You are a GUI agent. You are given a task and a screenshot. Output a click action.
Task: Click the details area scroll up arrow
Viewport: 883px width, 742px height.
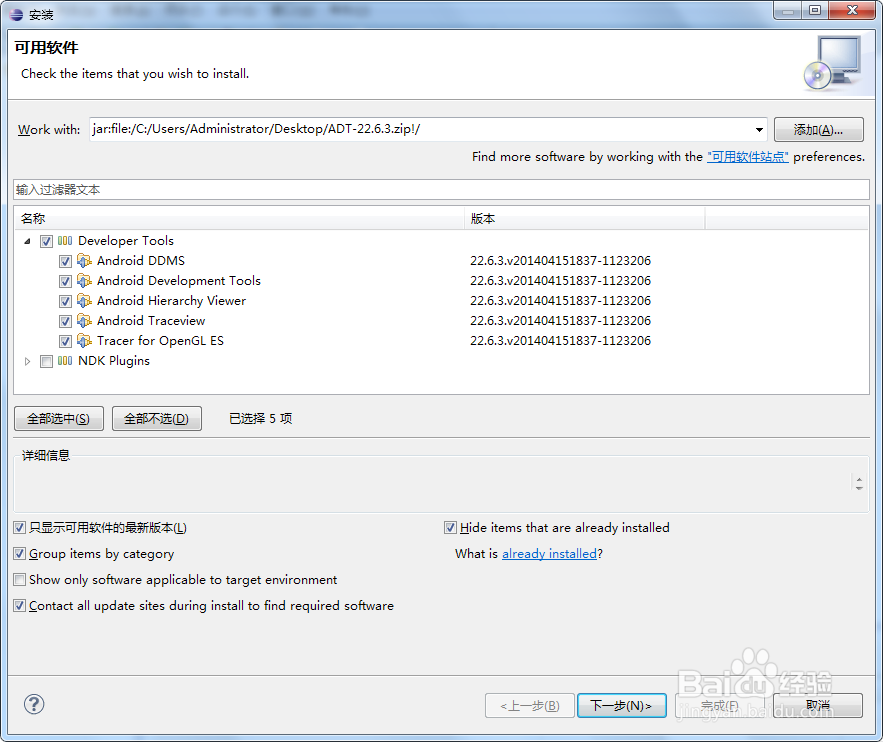pyautogui.click(x=859, y=479)
